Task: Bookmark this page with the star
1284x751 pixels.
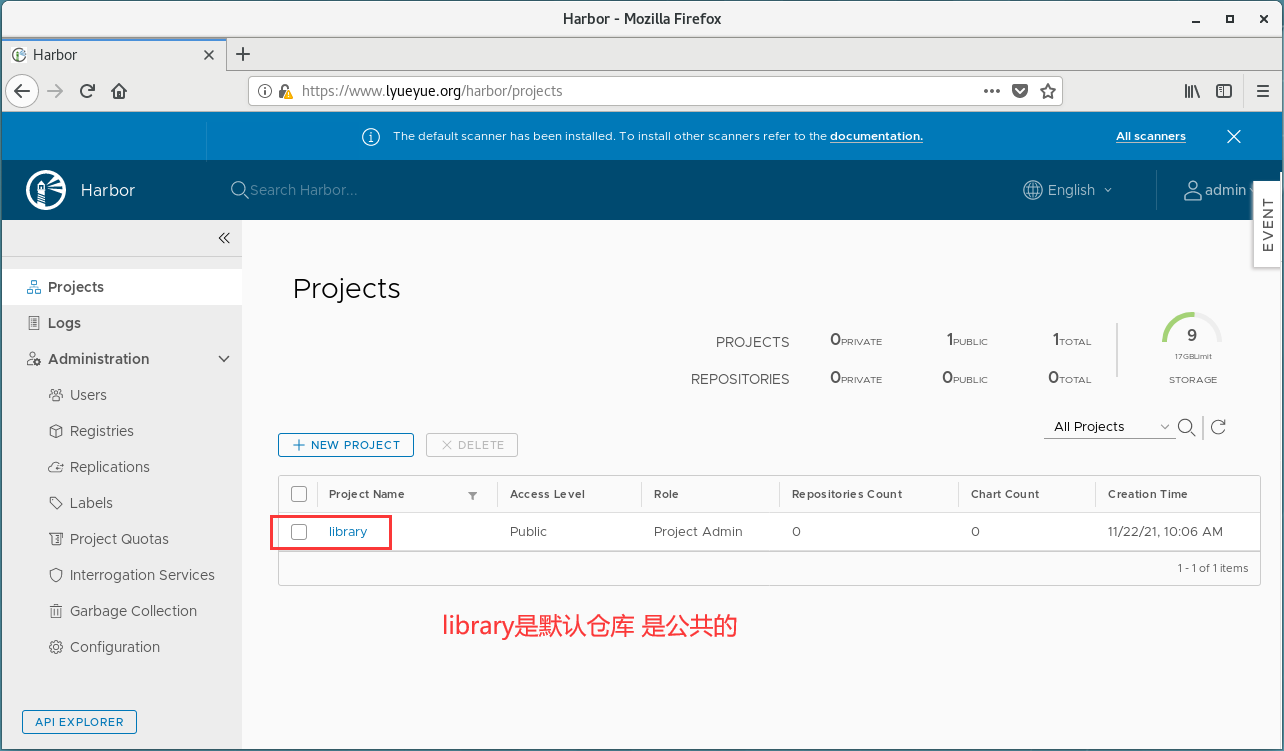Action: click(x=1048, y=91)
